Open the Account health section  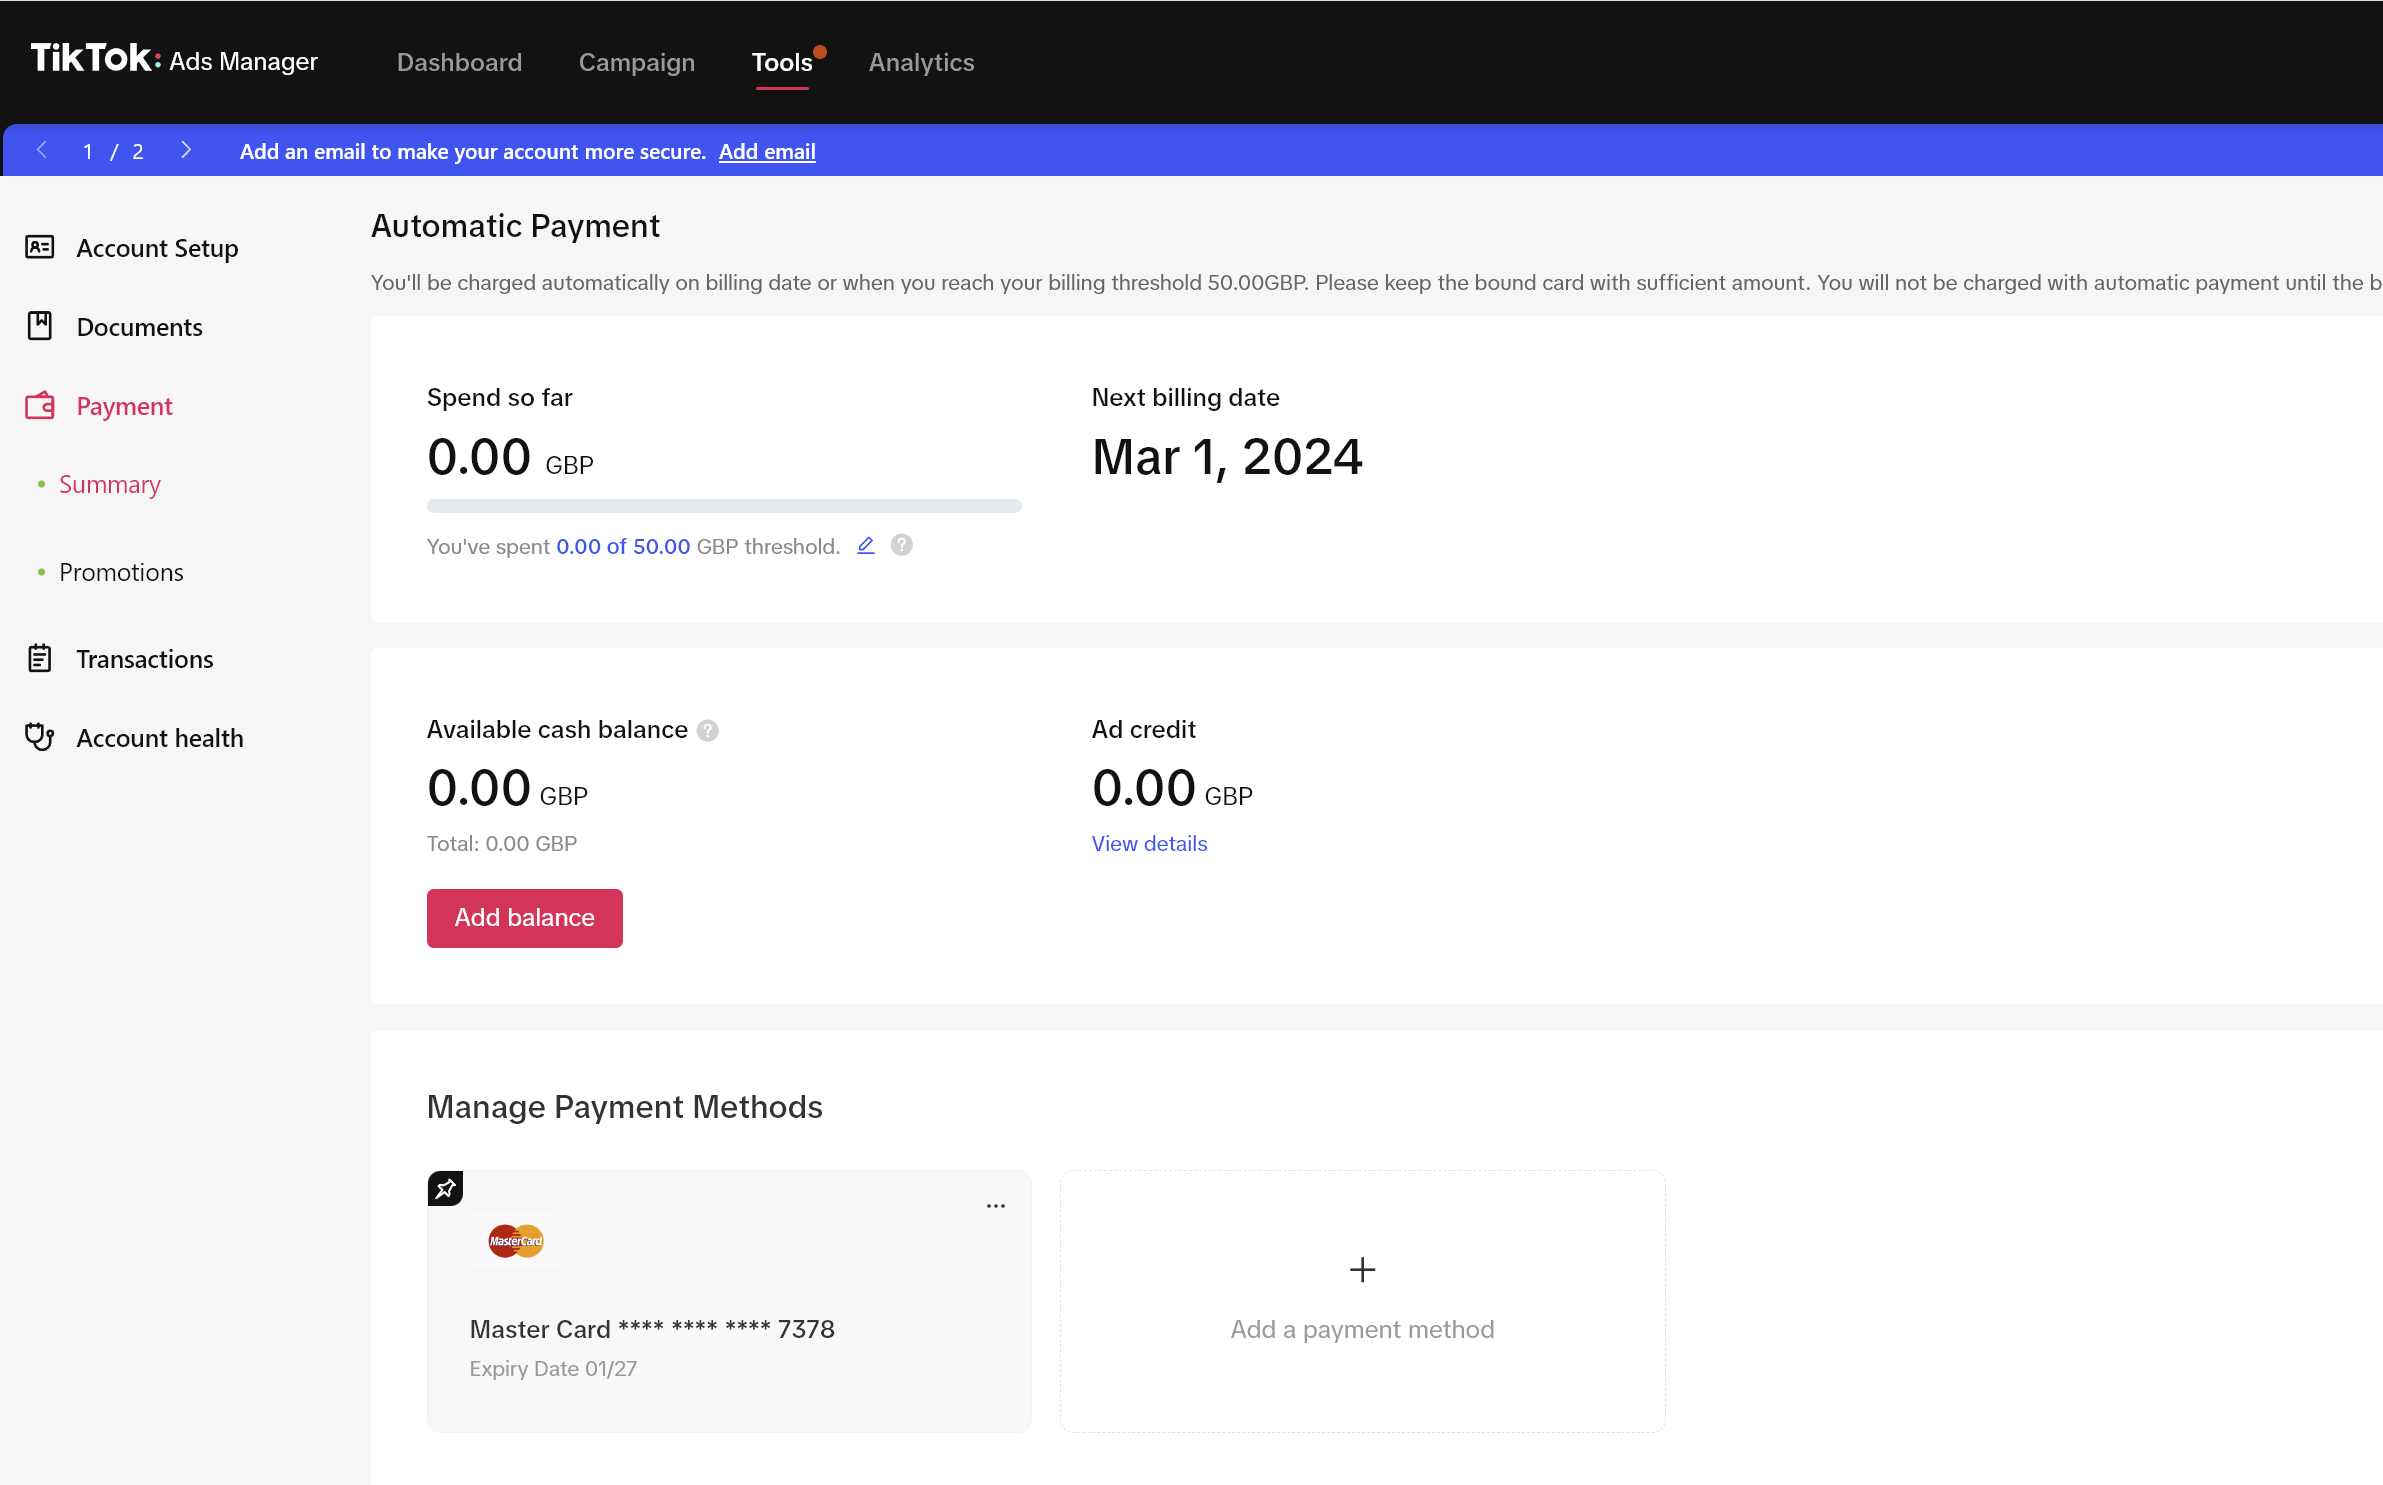click(160, 738)
